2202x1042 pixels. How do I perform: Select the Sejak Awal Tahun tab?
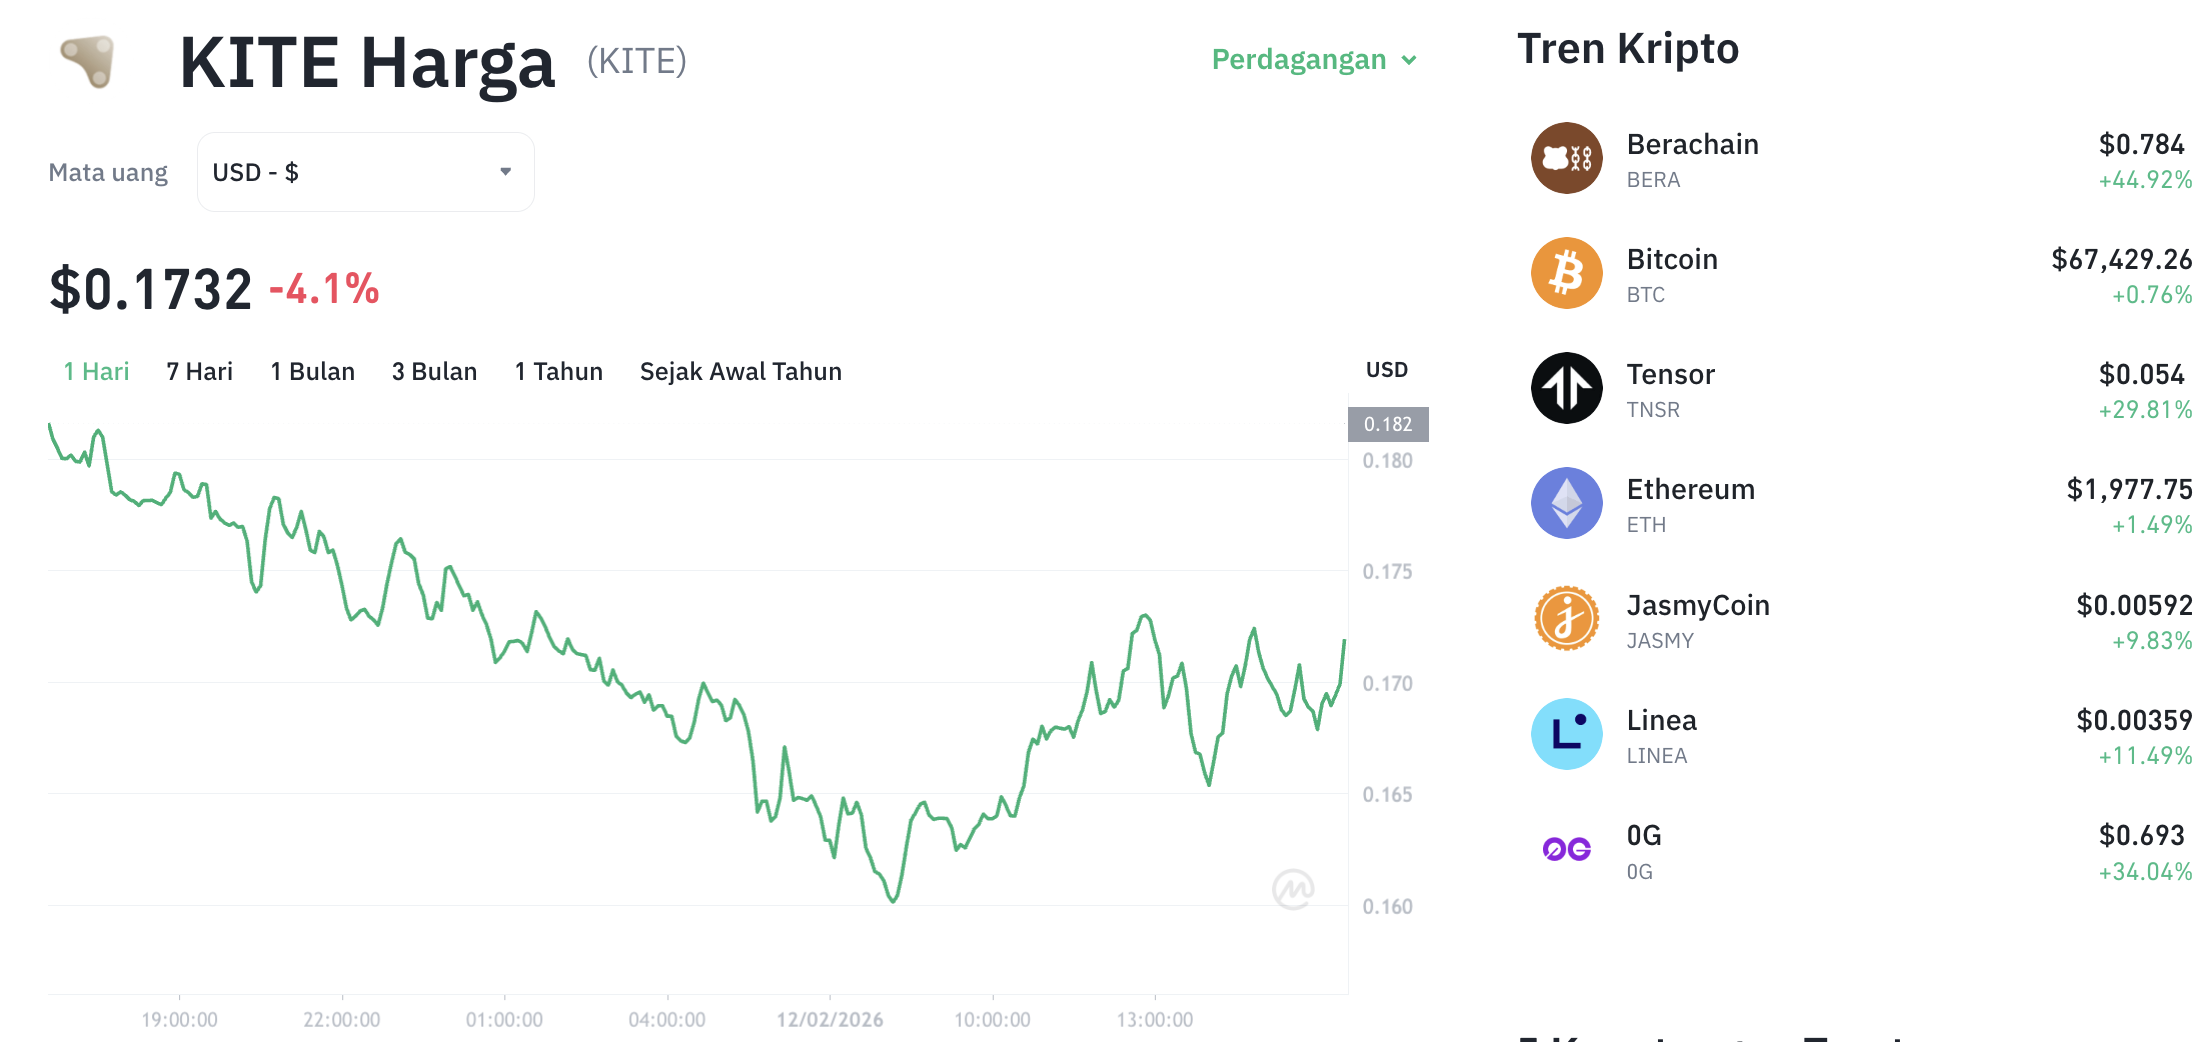(740, 371)
